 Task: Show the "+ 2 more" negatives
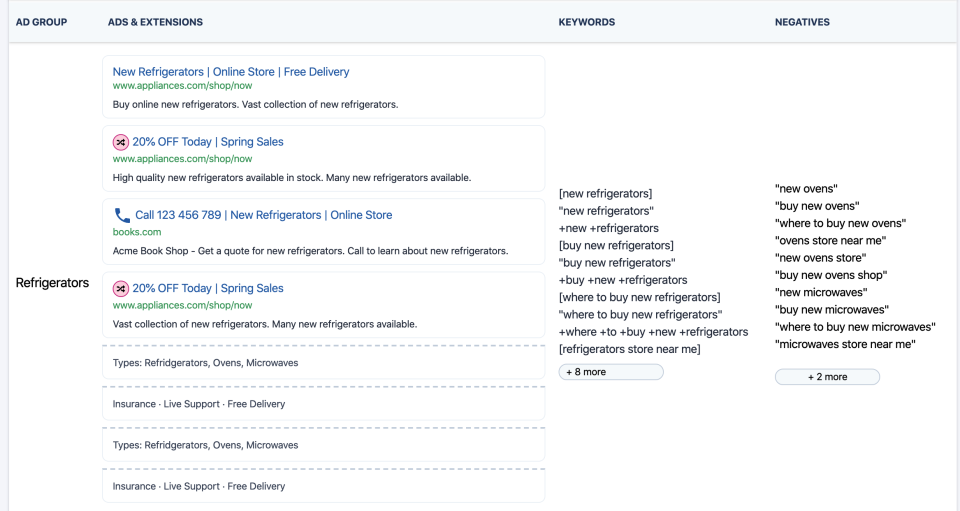tap(827, 377)
